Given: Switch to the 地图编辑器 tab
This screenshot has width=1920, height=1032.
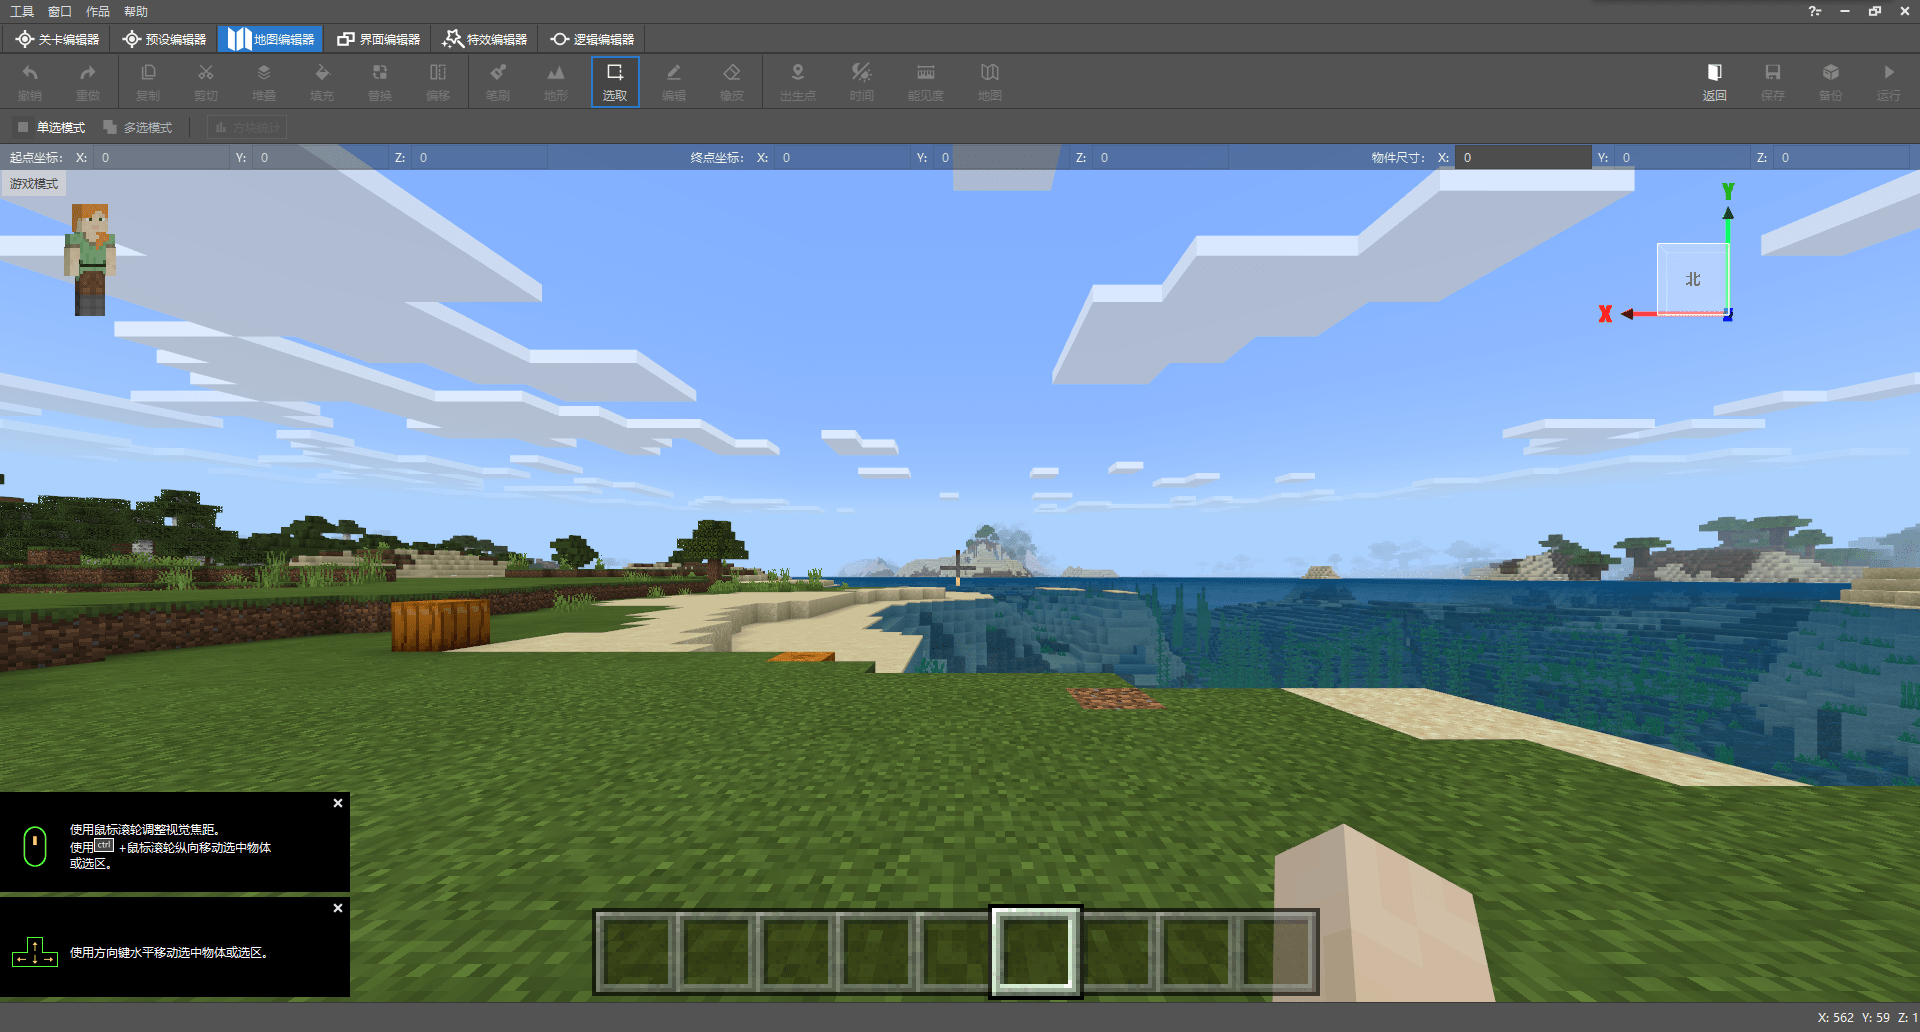Looking at the screenshot, I should pyautogui.click(x=271, y=39).
